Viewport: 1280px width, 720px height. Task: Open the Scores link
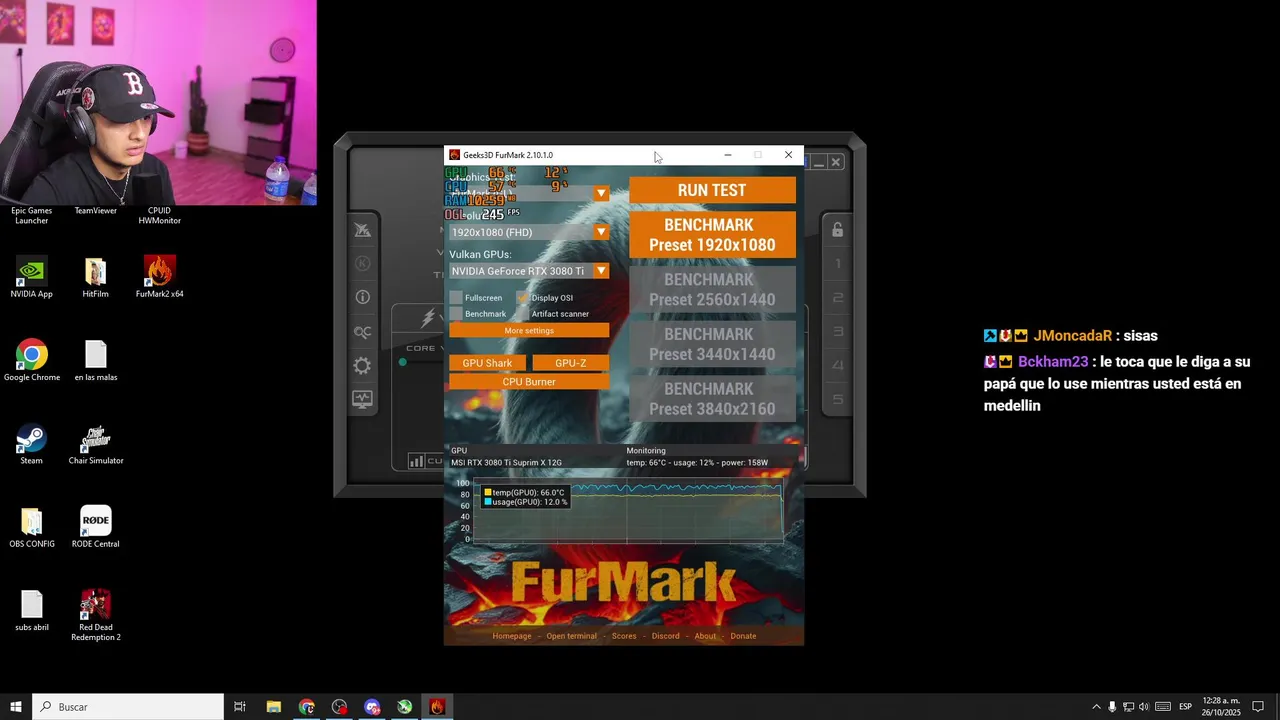[x=624, y=636]
